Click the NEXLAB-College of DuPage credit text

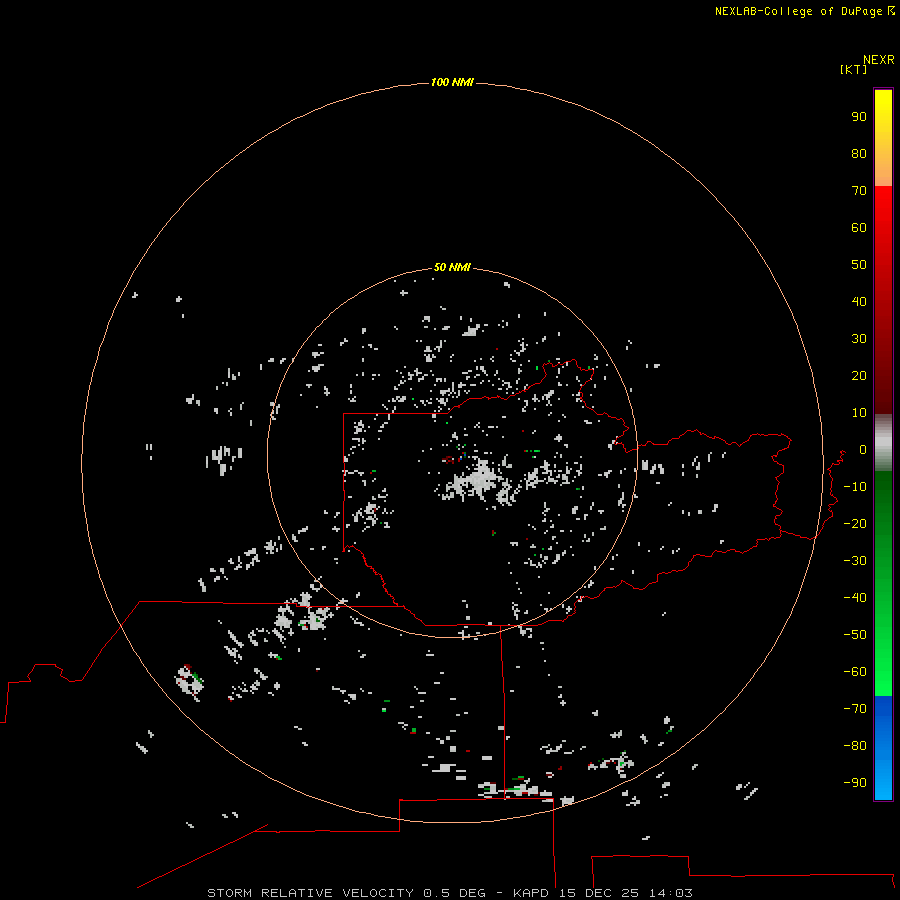pyautogui.click(x=799, y=11)
